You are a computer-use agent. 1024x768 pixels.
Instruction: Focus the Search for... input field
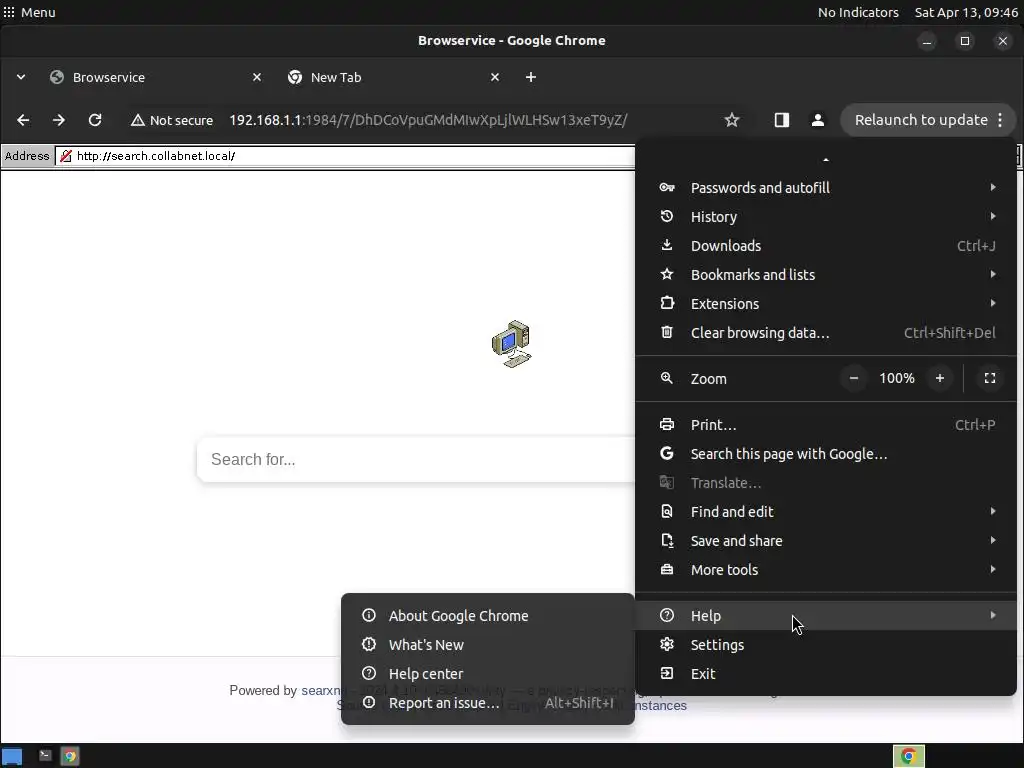click(x=415, y=459)
